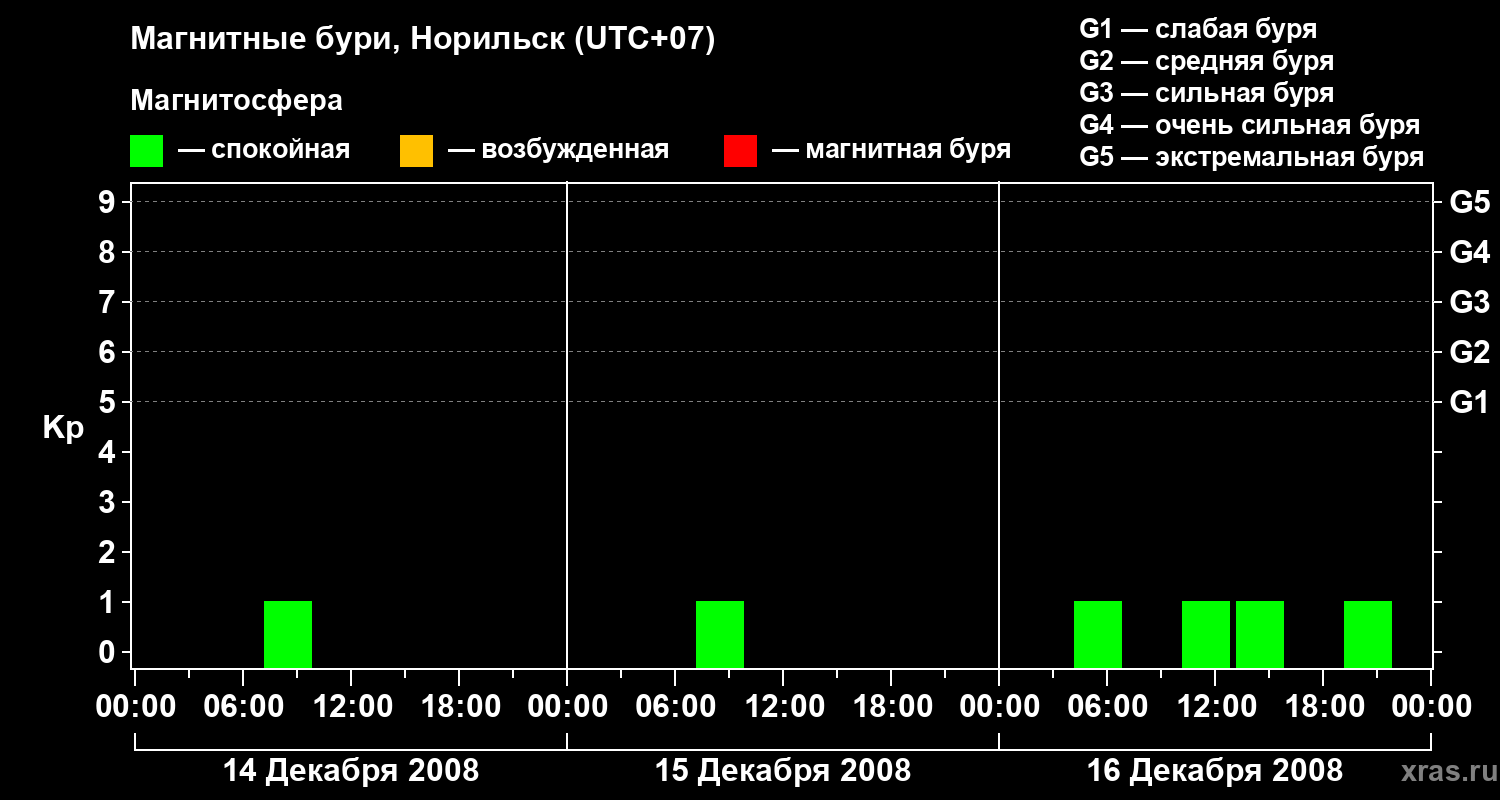Select the earliest green bar on 16 December
Image resolution: width=1500 pixels, height=800 pixels.
coord(1098,634)
